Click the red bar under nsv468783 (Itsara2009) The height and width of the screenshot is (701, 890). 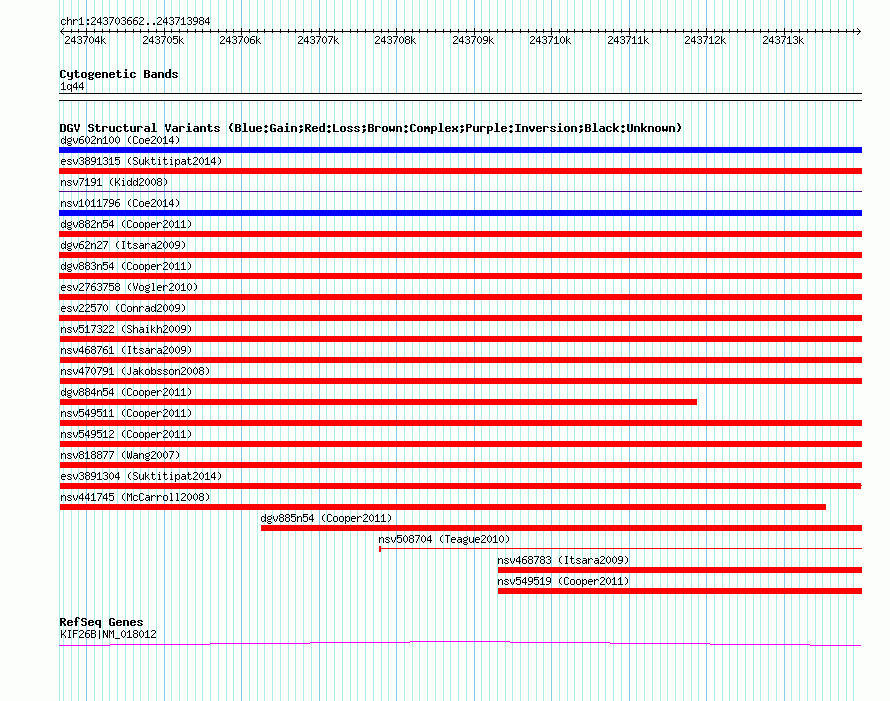tap(680, 570)
